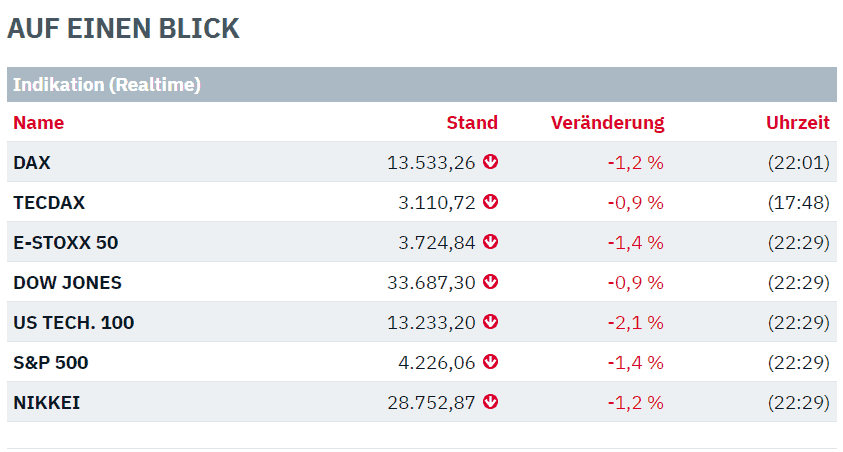Click the red arrow icon next to TECDAX

(490, 202)
